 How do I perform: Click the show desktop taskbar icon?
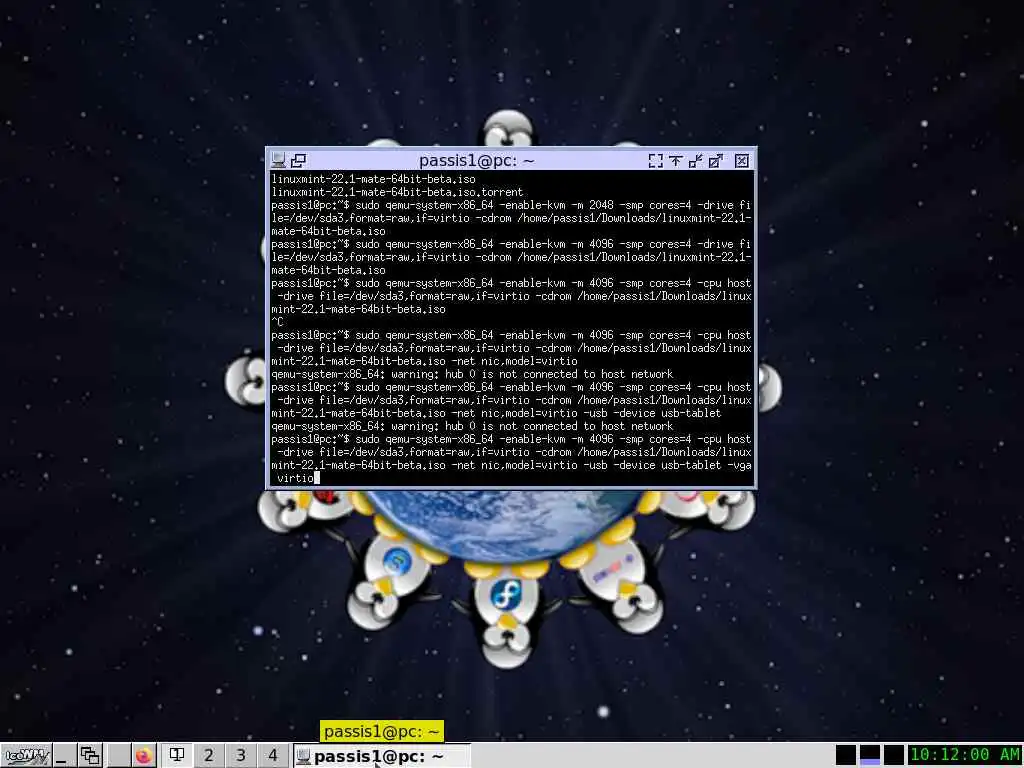pyautogui.click(x=63, y=756)
